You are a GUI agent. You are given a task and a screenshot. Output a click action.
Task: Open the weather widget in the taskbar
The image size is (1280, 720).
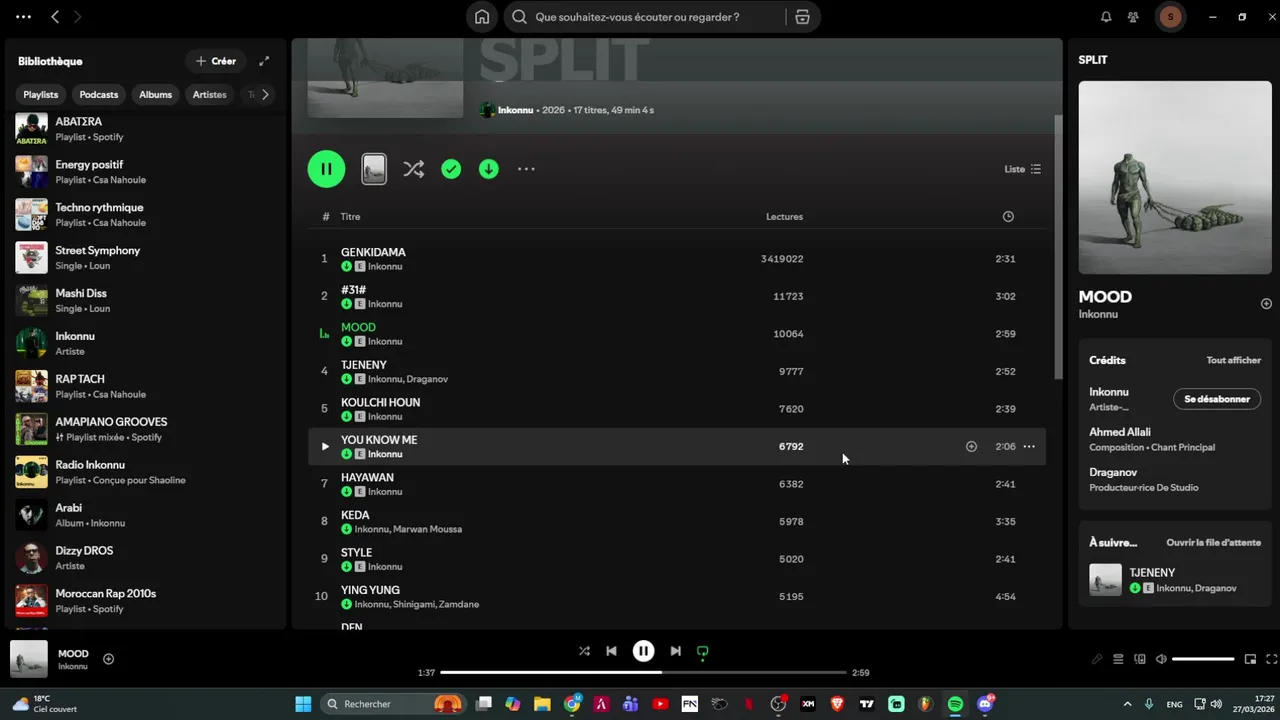[x=45, y=704]
